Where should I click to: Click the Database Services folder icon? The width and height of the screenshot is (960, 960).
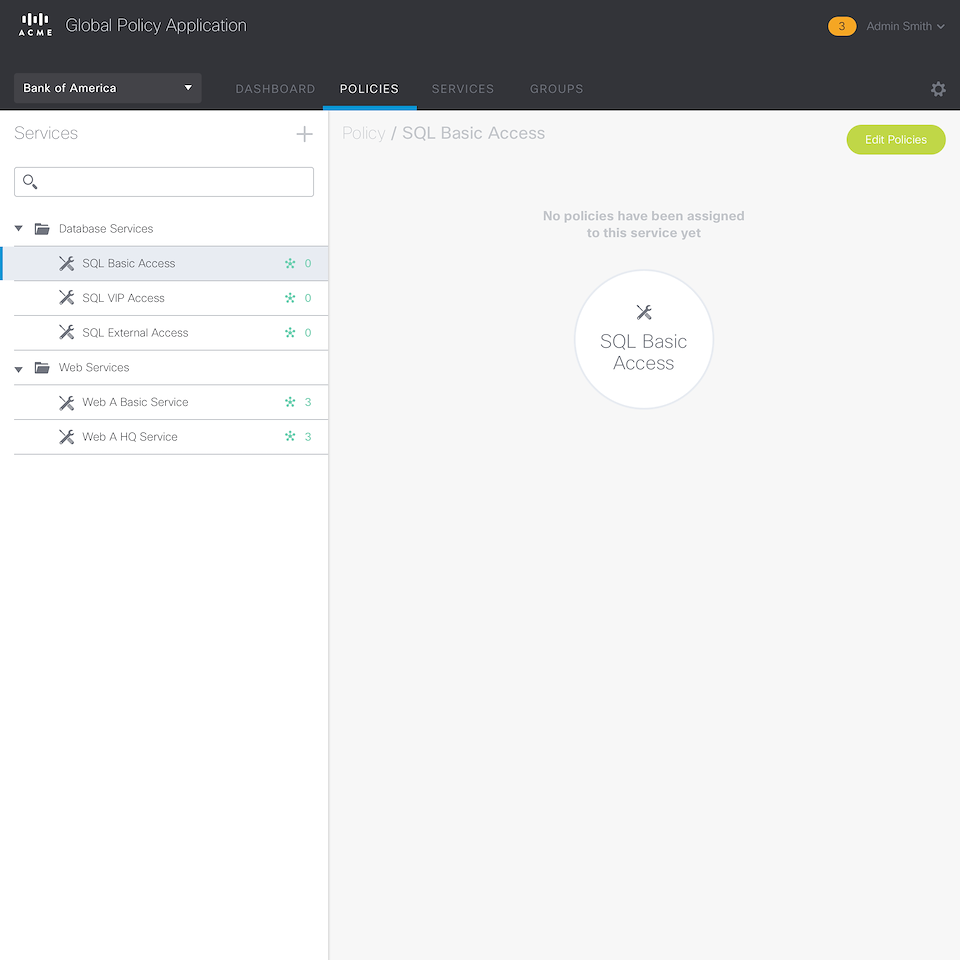[x=42, y=229]
